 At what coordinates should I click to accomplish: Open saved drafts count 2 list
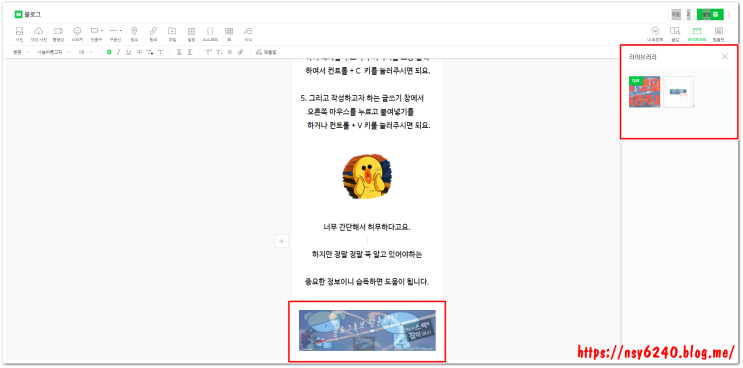tap(688, 15)
